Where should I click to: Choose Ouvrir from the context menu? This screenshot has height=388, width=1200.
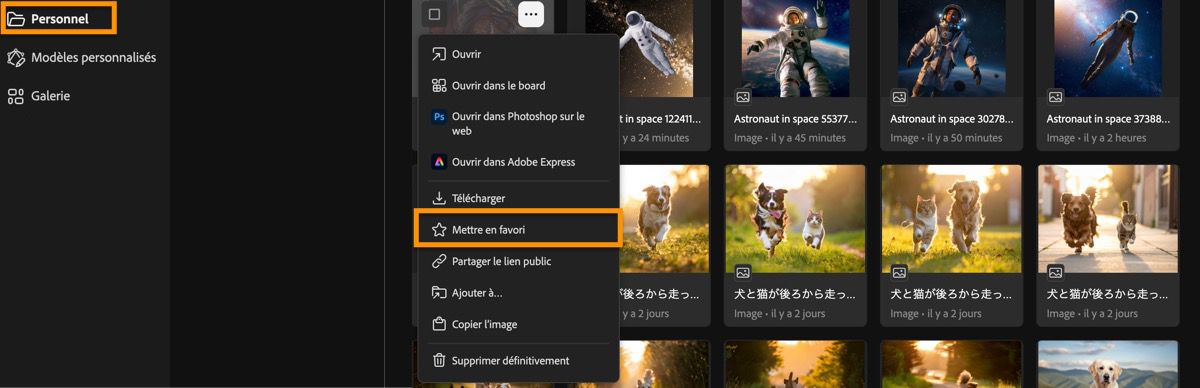tap(518, 54)
